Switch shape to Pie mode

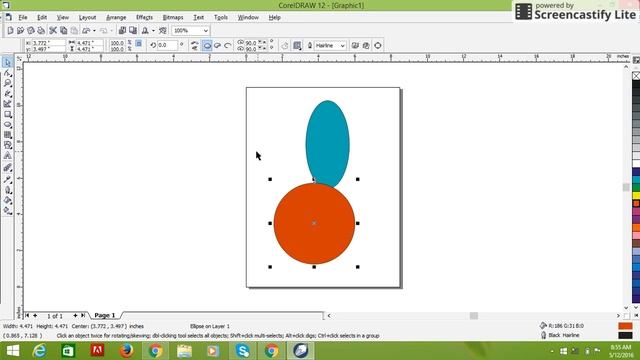point(218,45)
